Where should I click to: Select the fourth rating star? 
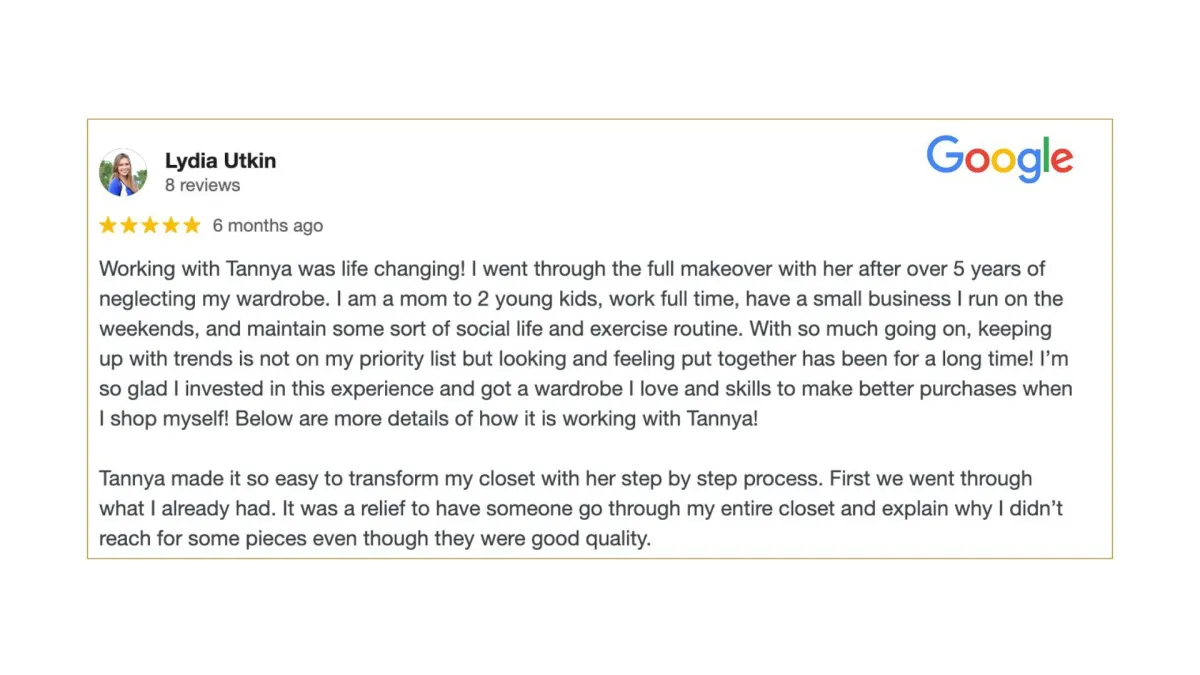click(171, 225)
